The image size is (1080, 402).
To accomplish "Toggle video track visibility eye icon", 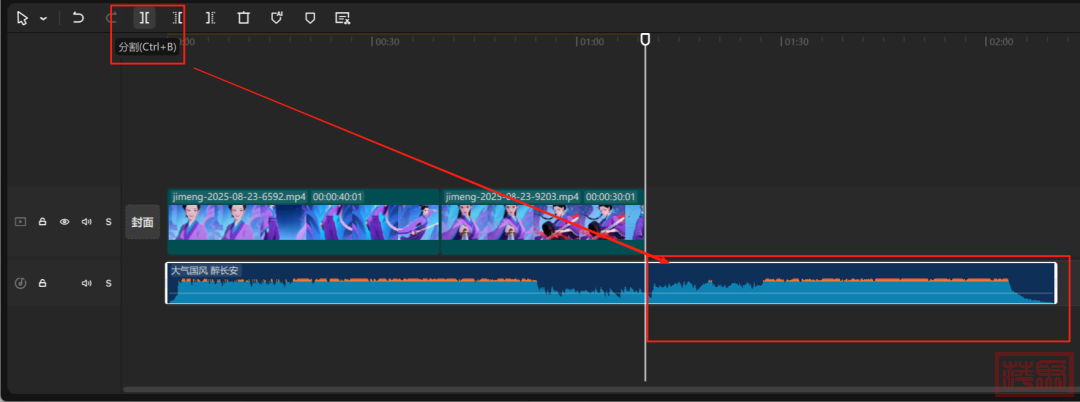I will coord(65,222).
